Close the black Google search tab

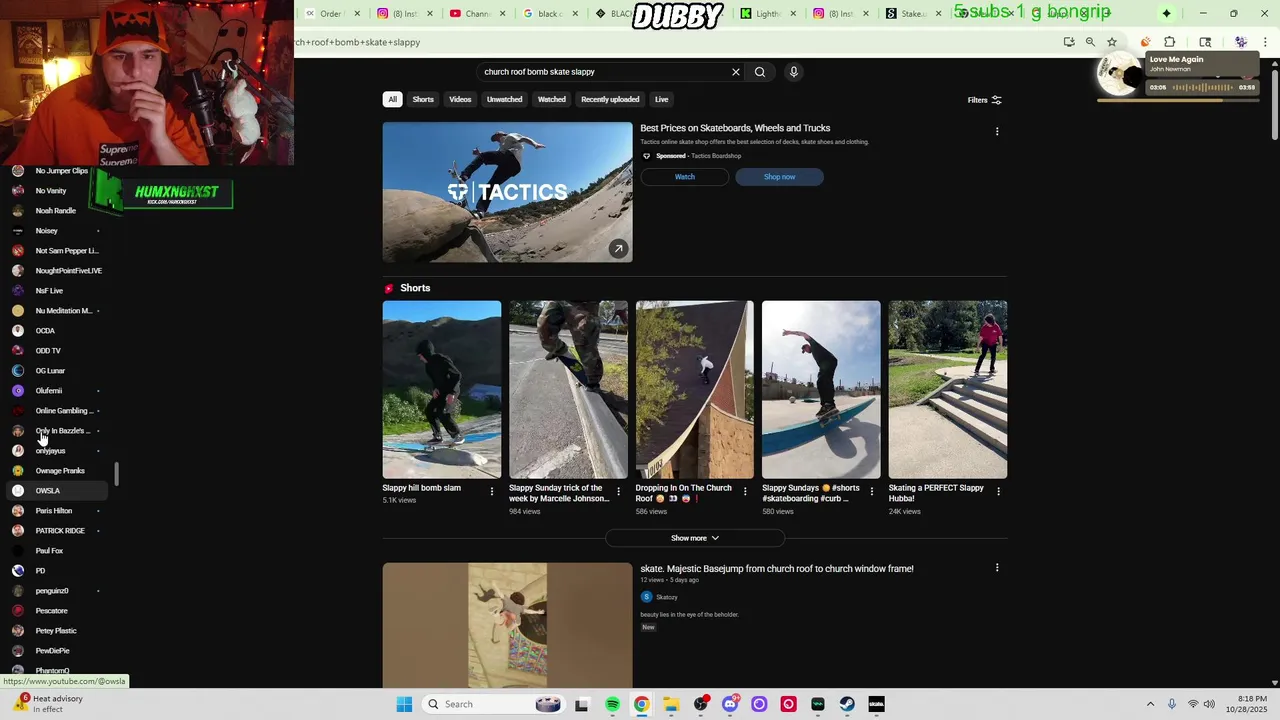(575, 14)
